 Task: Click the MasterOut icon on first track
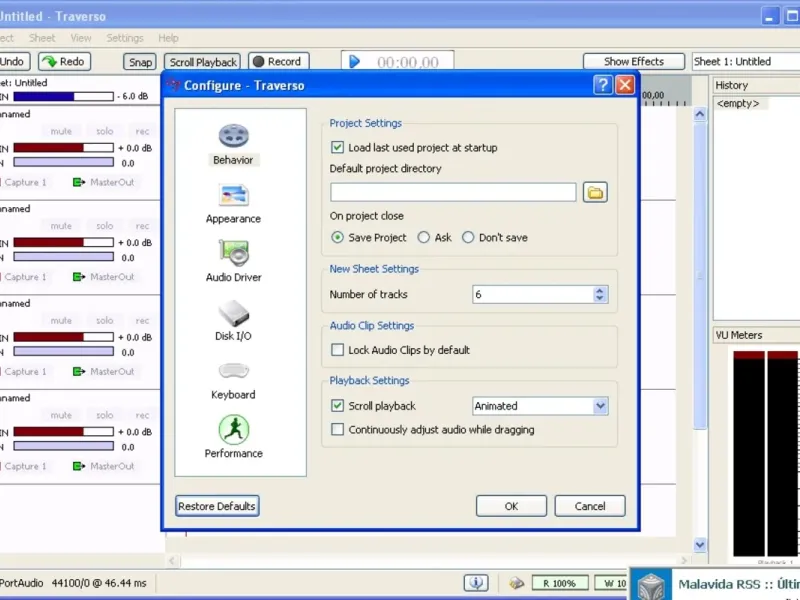coord(79,182)
